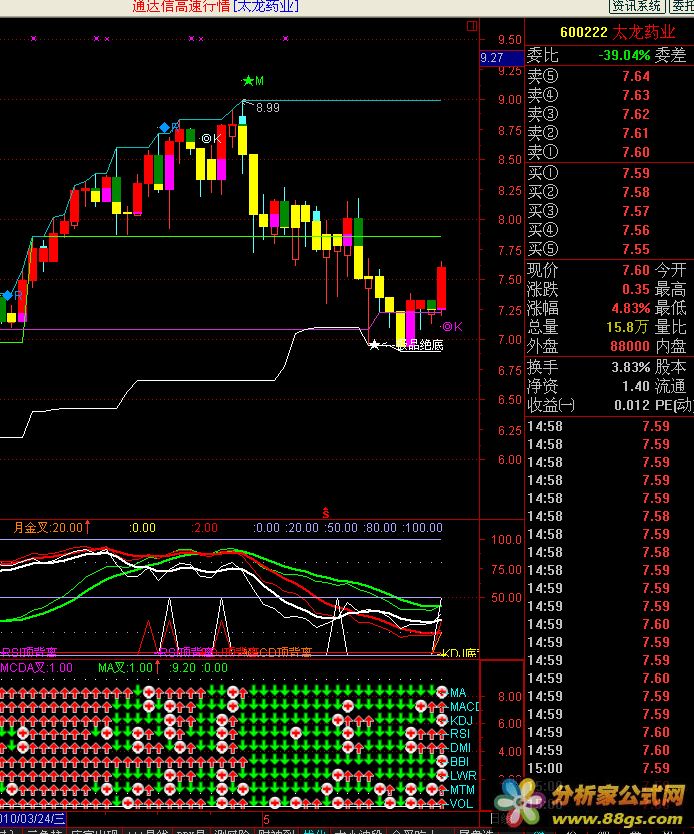Click the 9.50 price axis label
The height and width of the screenshot is (834, 694).
(x=510, y=40)
